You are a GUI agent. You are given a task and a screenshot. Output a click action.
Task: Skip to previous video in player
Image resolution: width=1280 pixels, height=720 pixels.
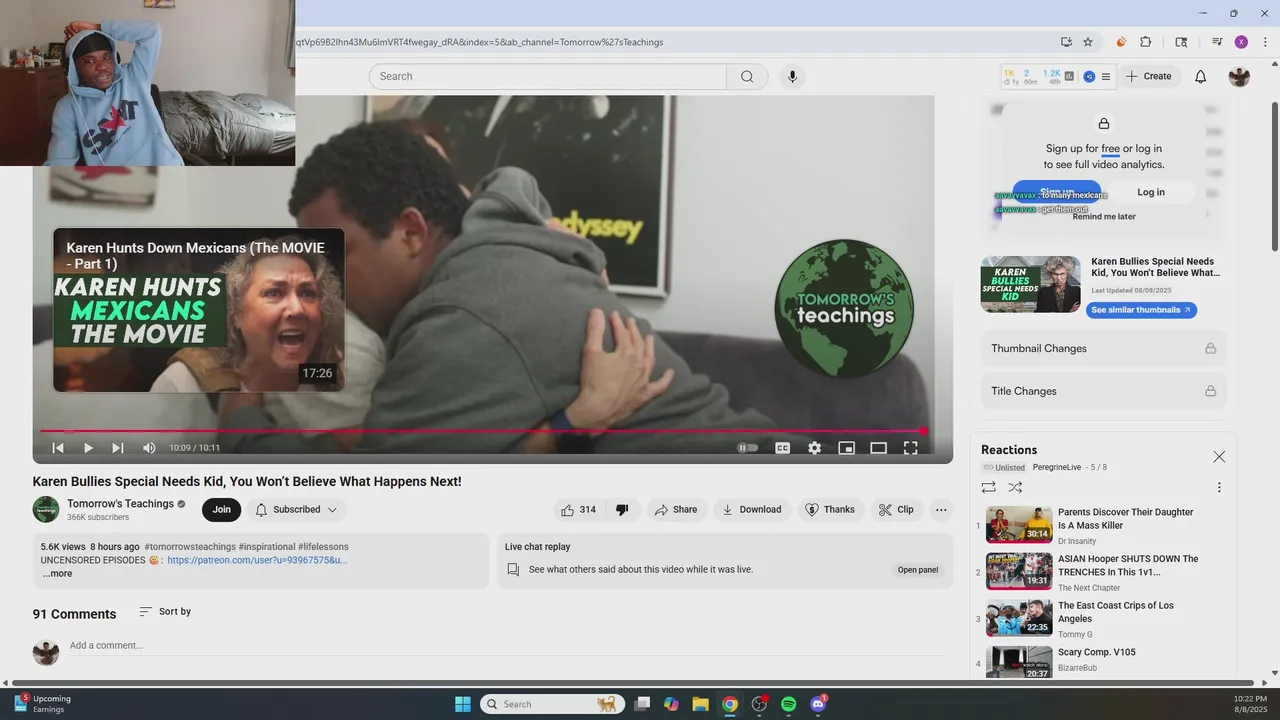pyautogui.click(x=58, y=448)
